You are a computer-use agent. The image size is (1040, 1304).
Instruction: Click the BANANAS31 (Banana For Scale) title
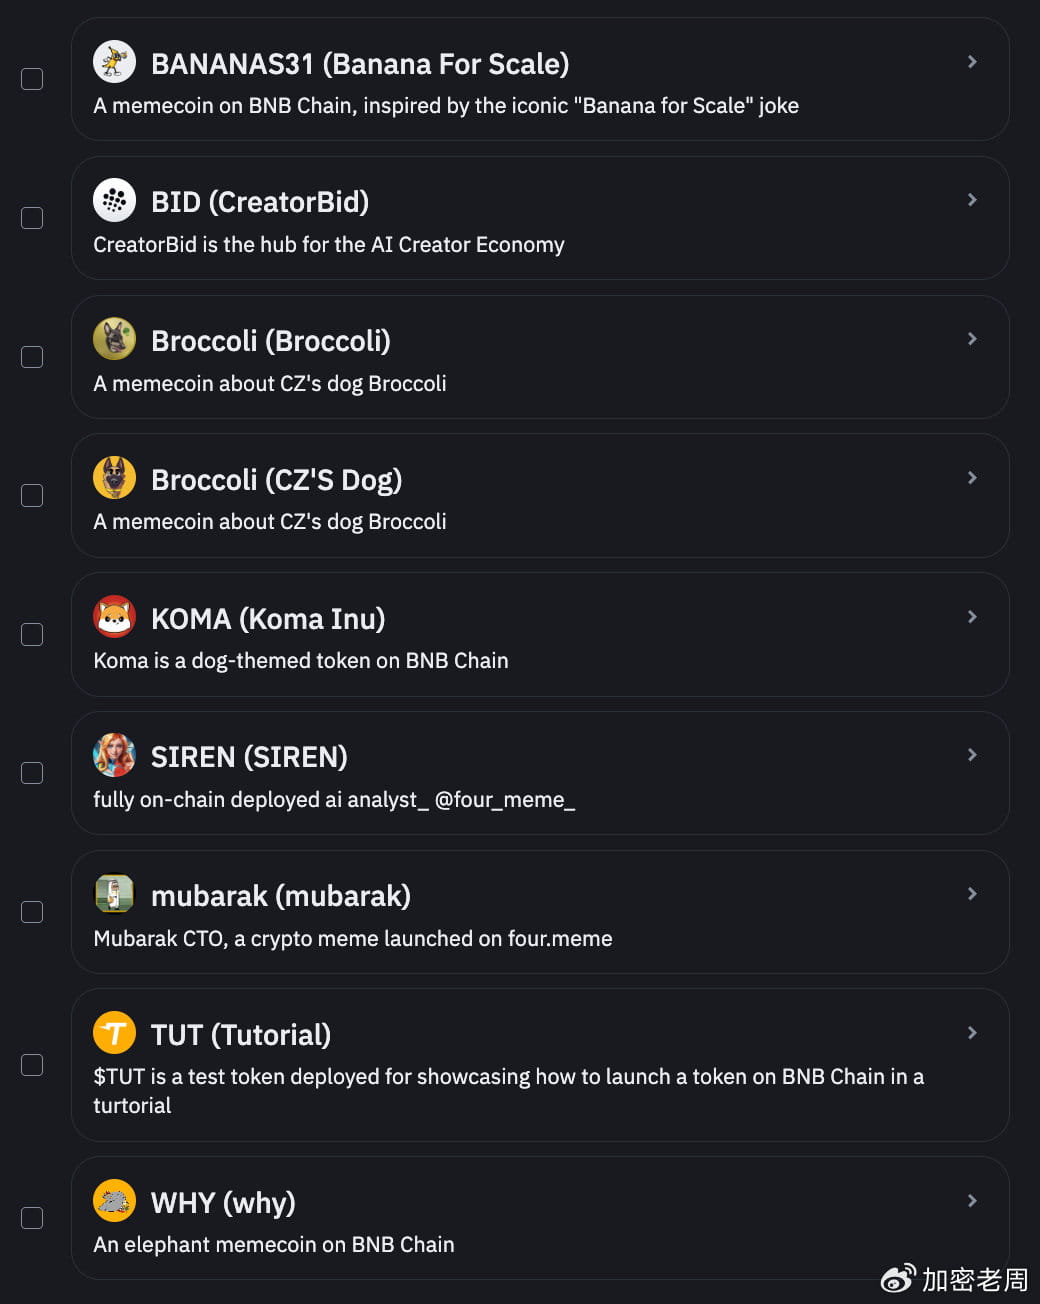pyautogui.click(x=360, y=63)
